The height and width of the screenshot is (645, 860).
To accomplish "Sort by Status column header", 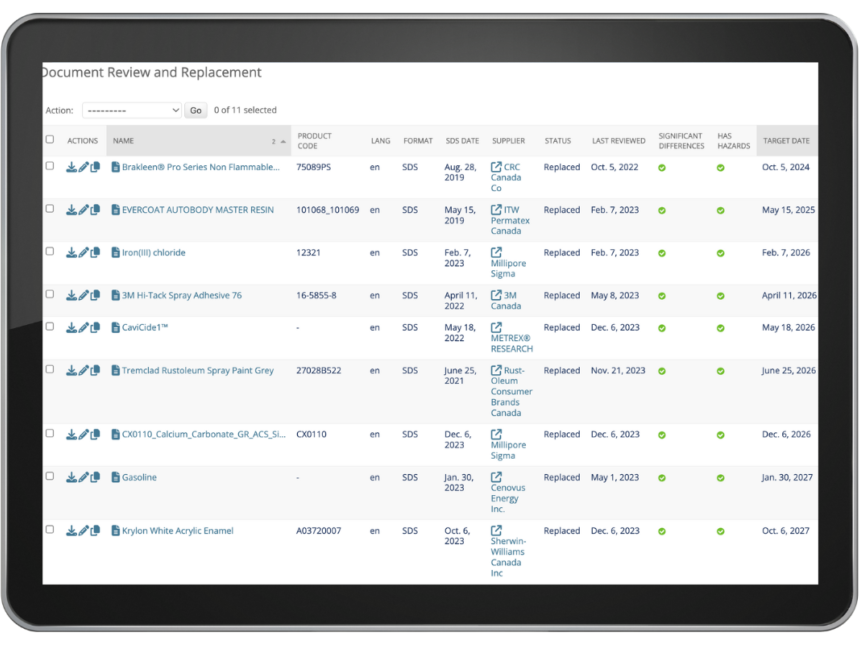I will (x=557, y=141).
